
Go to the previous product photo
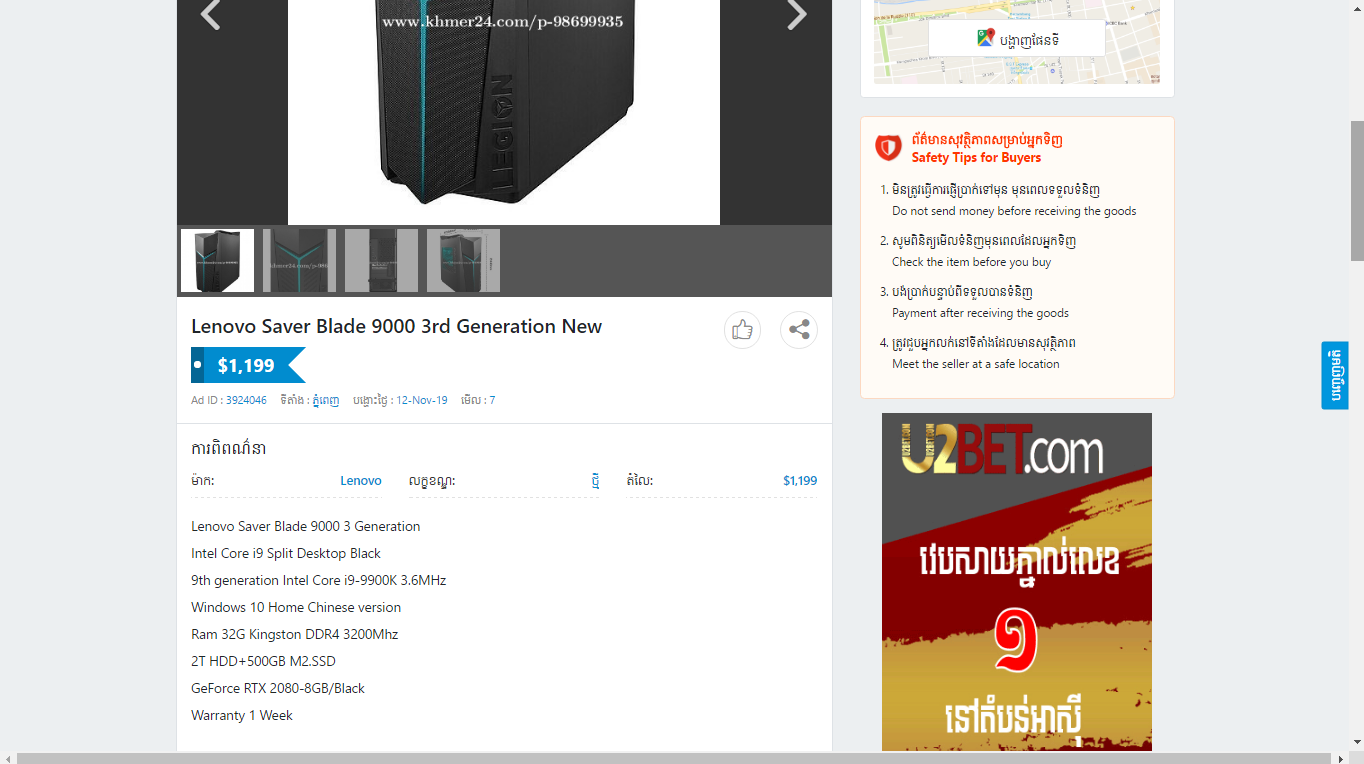[210, 15]
